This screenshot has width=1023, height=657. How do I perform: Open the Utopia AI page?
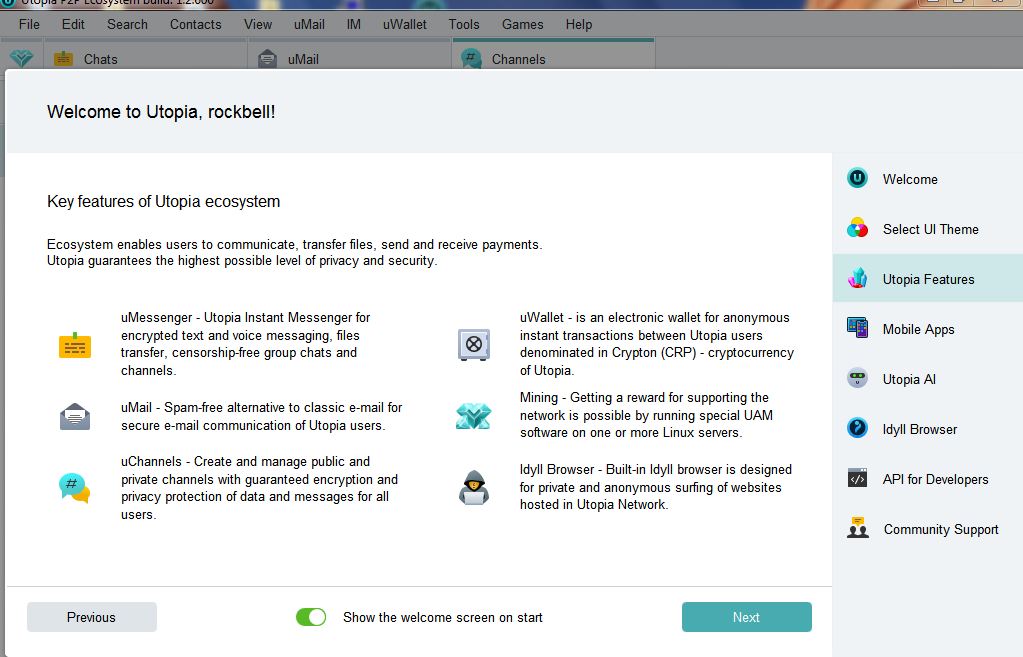[928, 379]
